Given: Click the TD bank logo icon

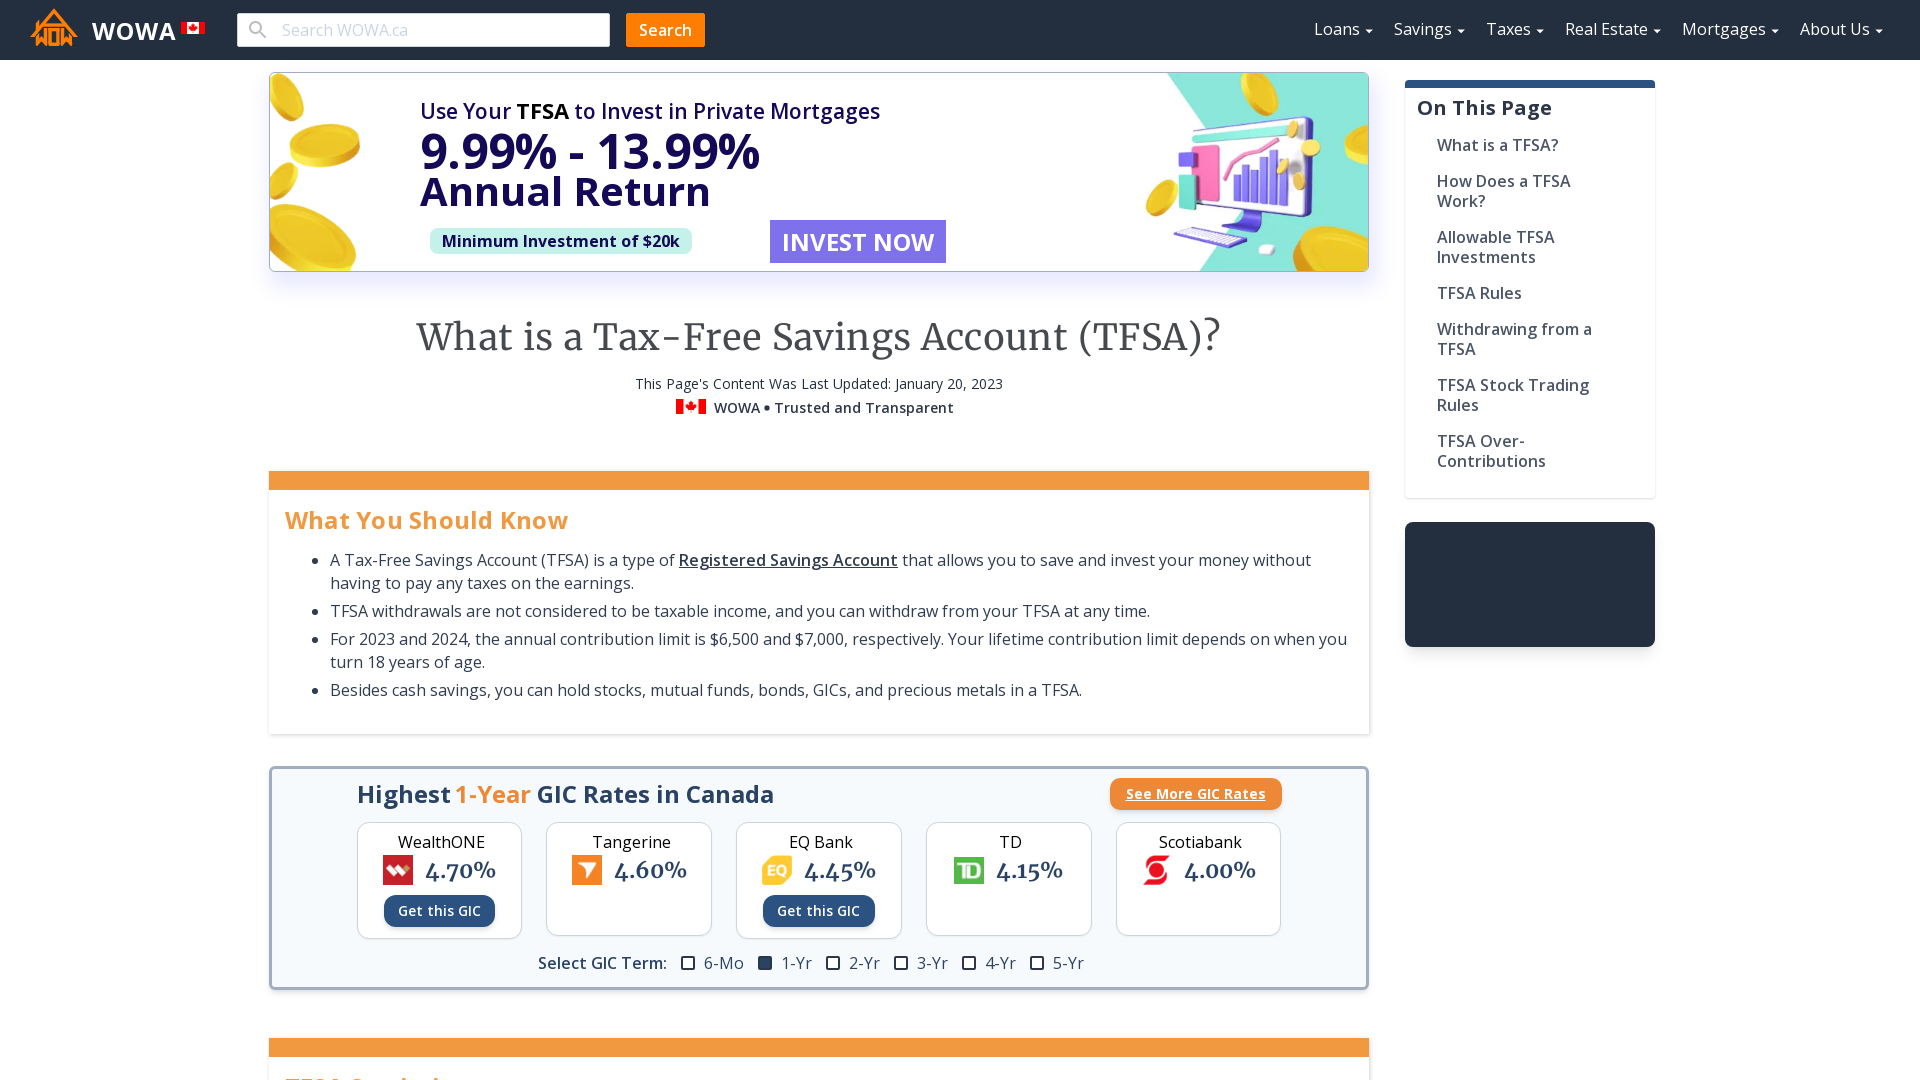Looking at the screenshot, I should coord(968,870).
